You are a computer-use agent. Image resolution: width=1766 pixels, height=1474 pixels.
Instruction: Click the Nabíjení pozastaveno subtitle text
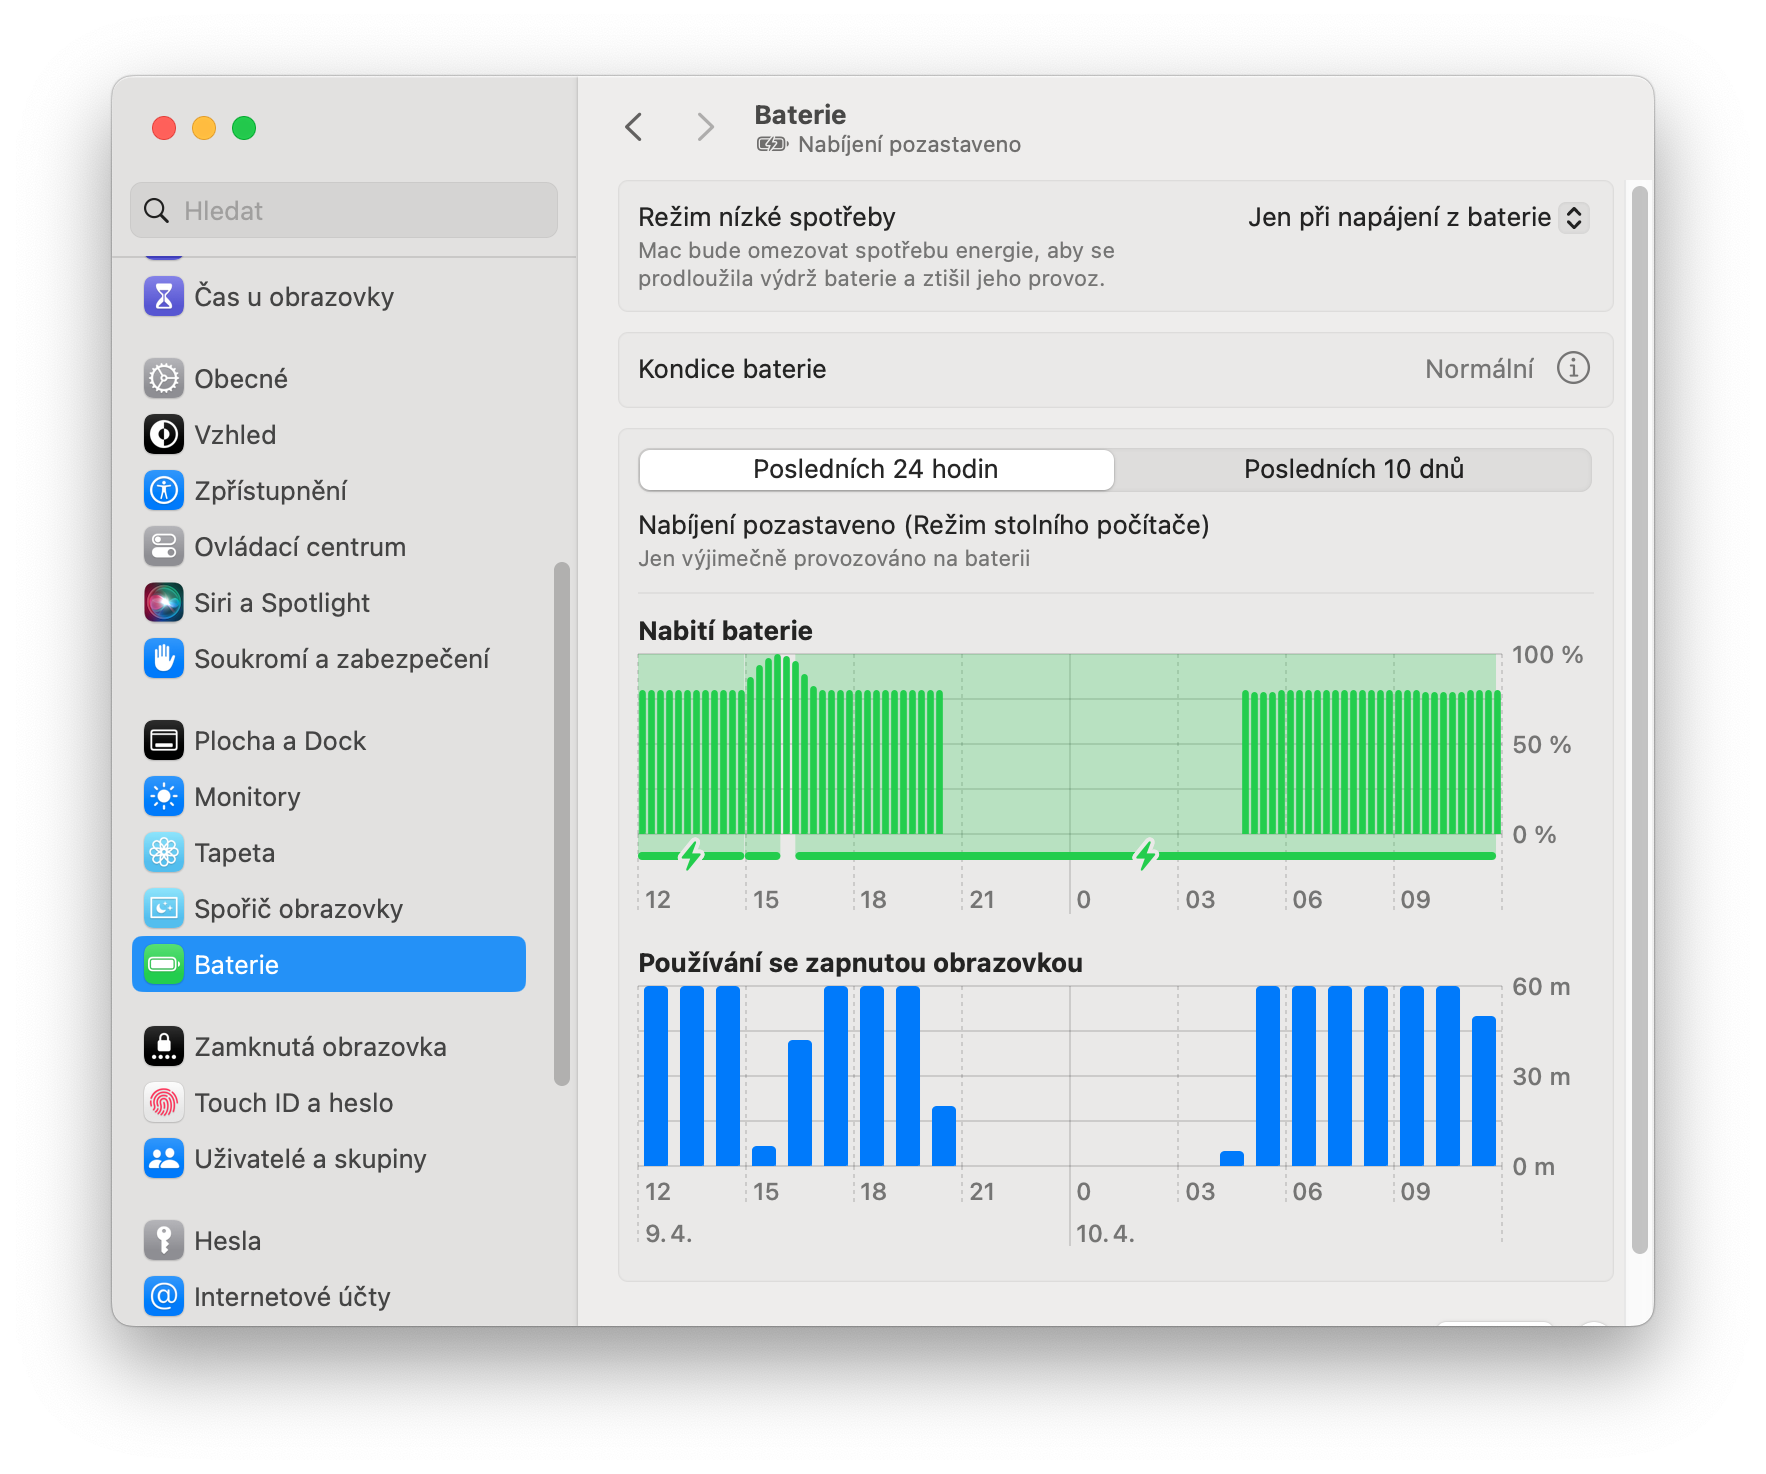[909, 145]
